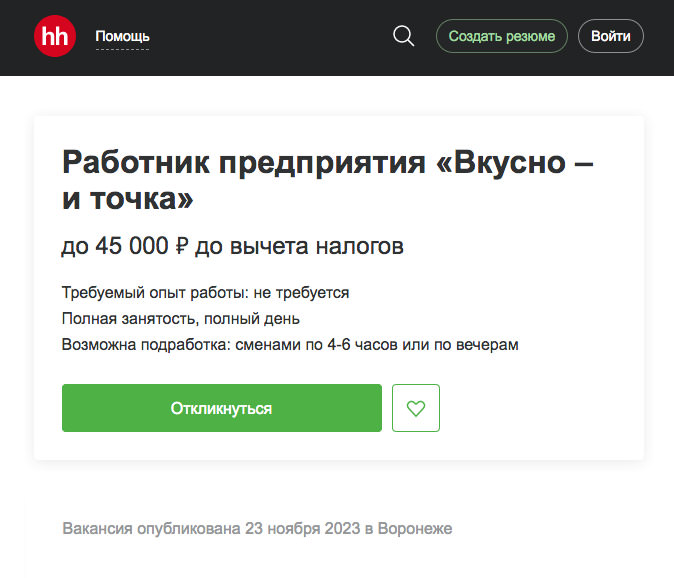Screen dimensions: 674x578
Task: Open the Помощь menu
Action: (123, 36)
